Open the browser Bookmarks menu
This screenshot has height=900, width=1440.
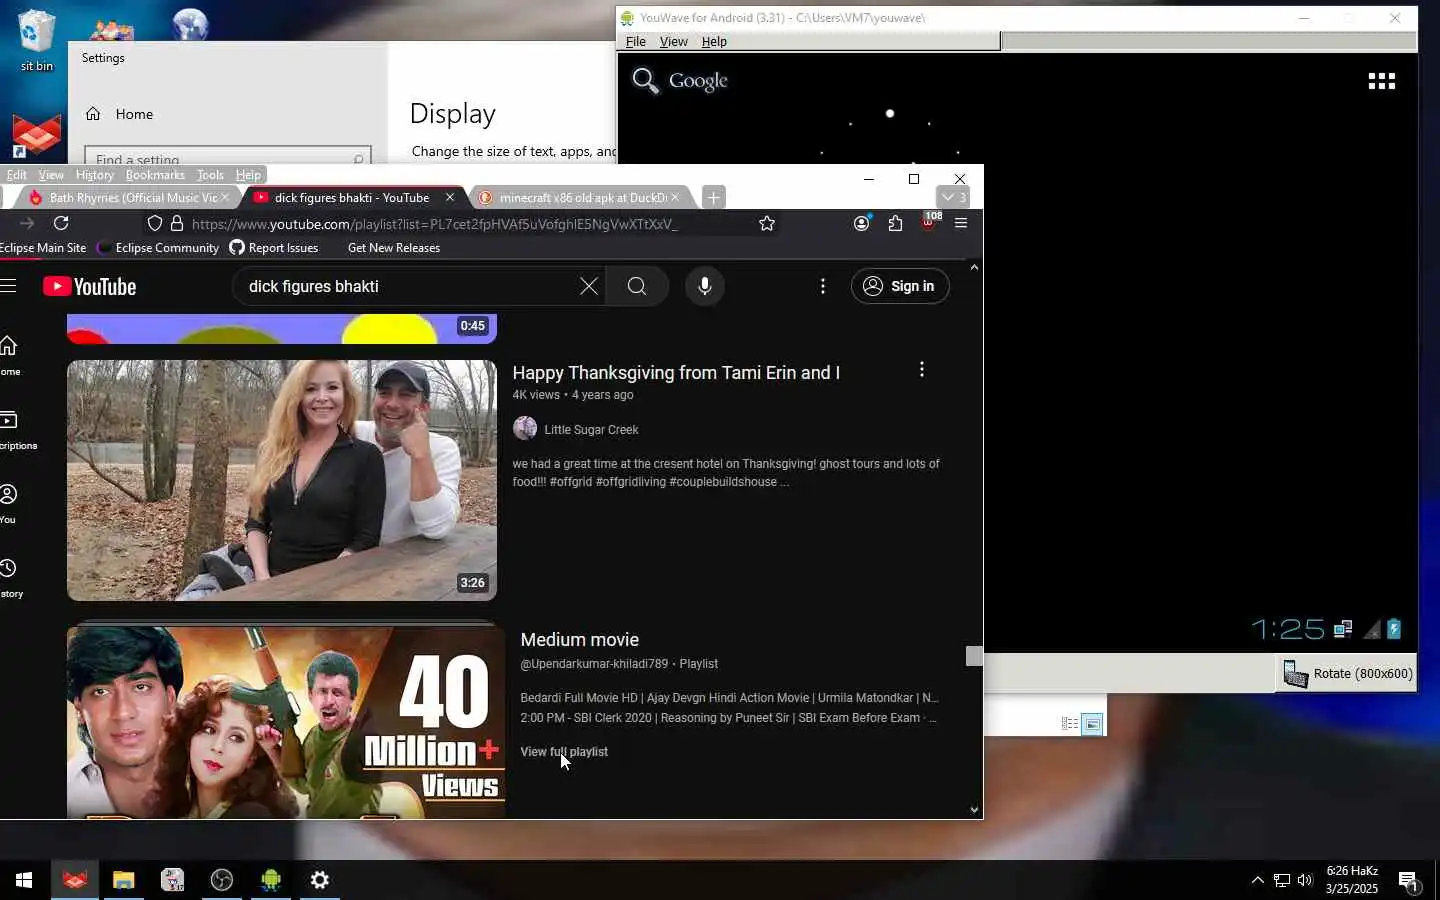pos(155,175)
